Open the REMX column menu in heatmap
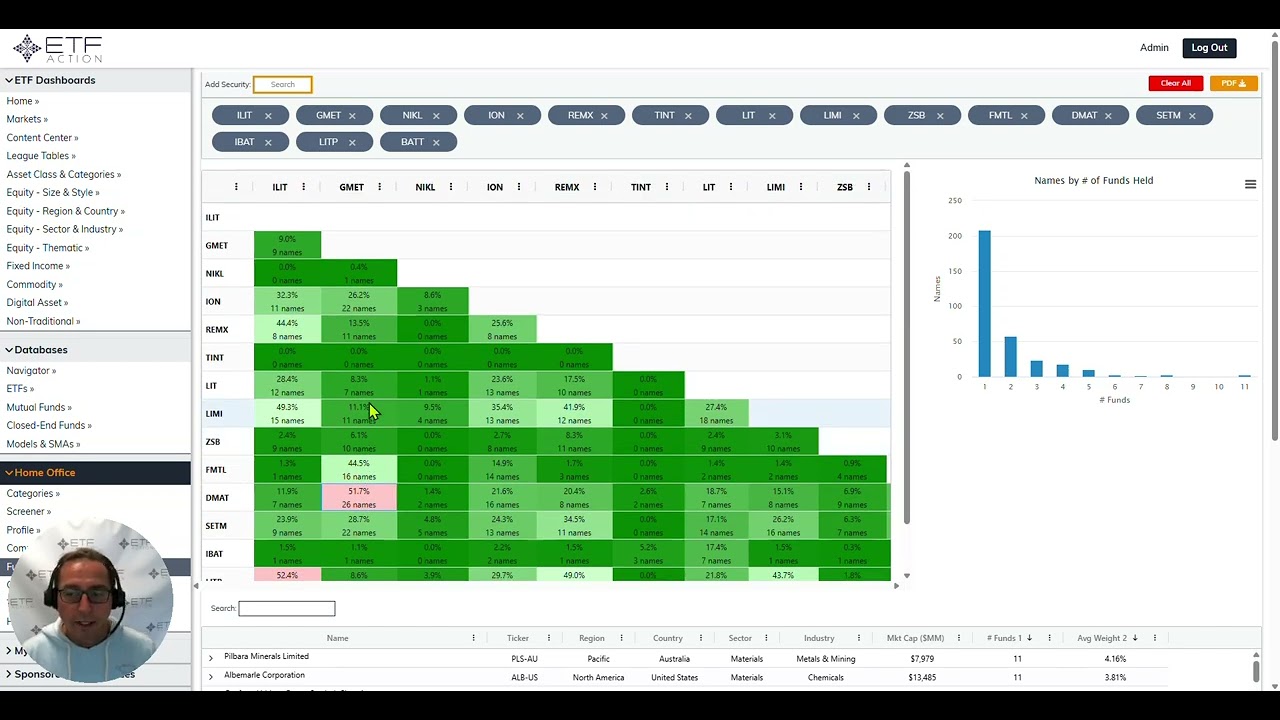This screenshot has height=720, width=1280. point(595,187)
